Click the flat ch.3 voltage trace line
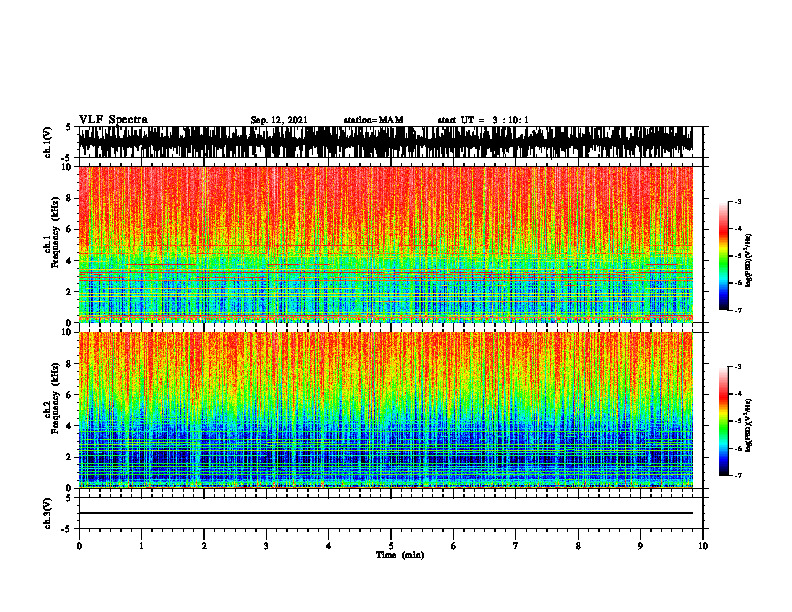The width and height of the screenshot is (792, 612). 386,513
